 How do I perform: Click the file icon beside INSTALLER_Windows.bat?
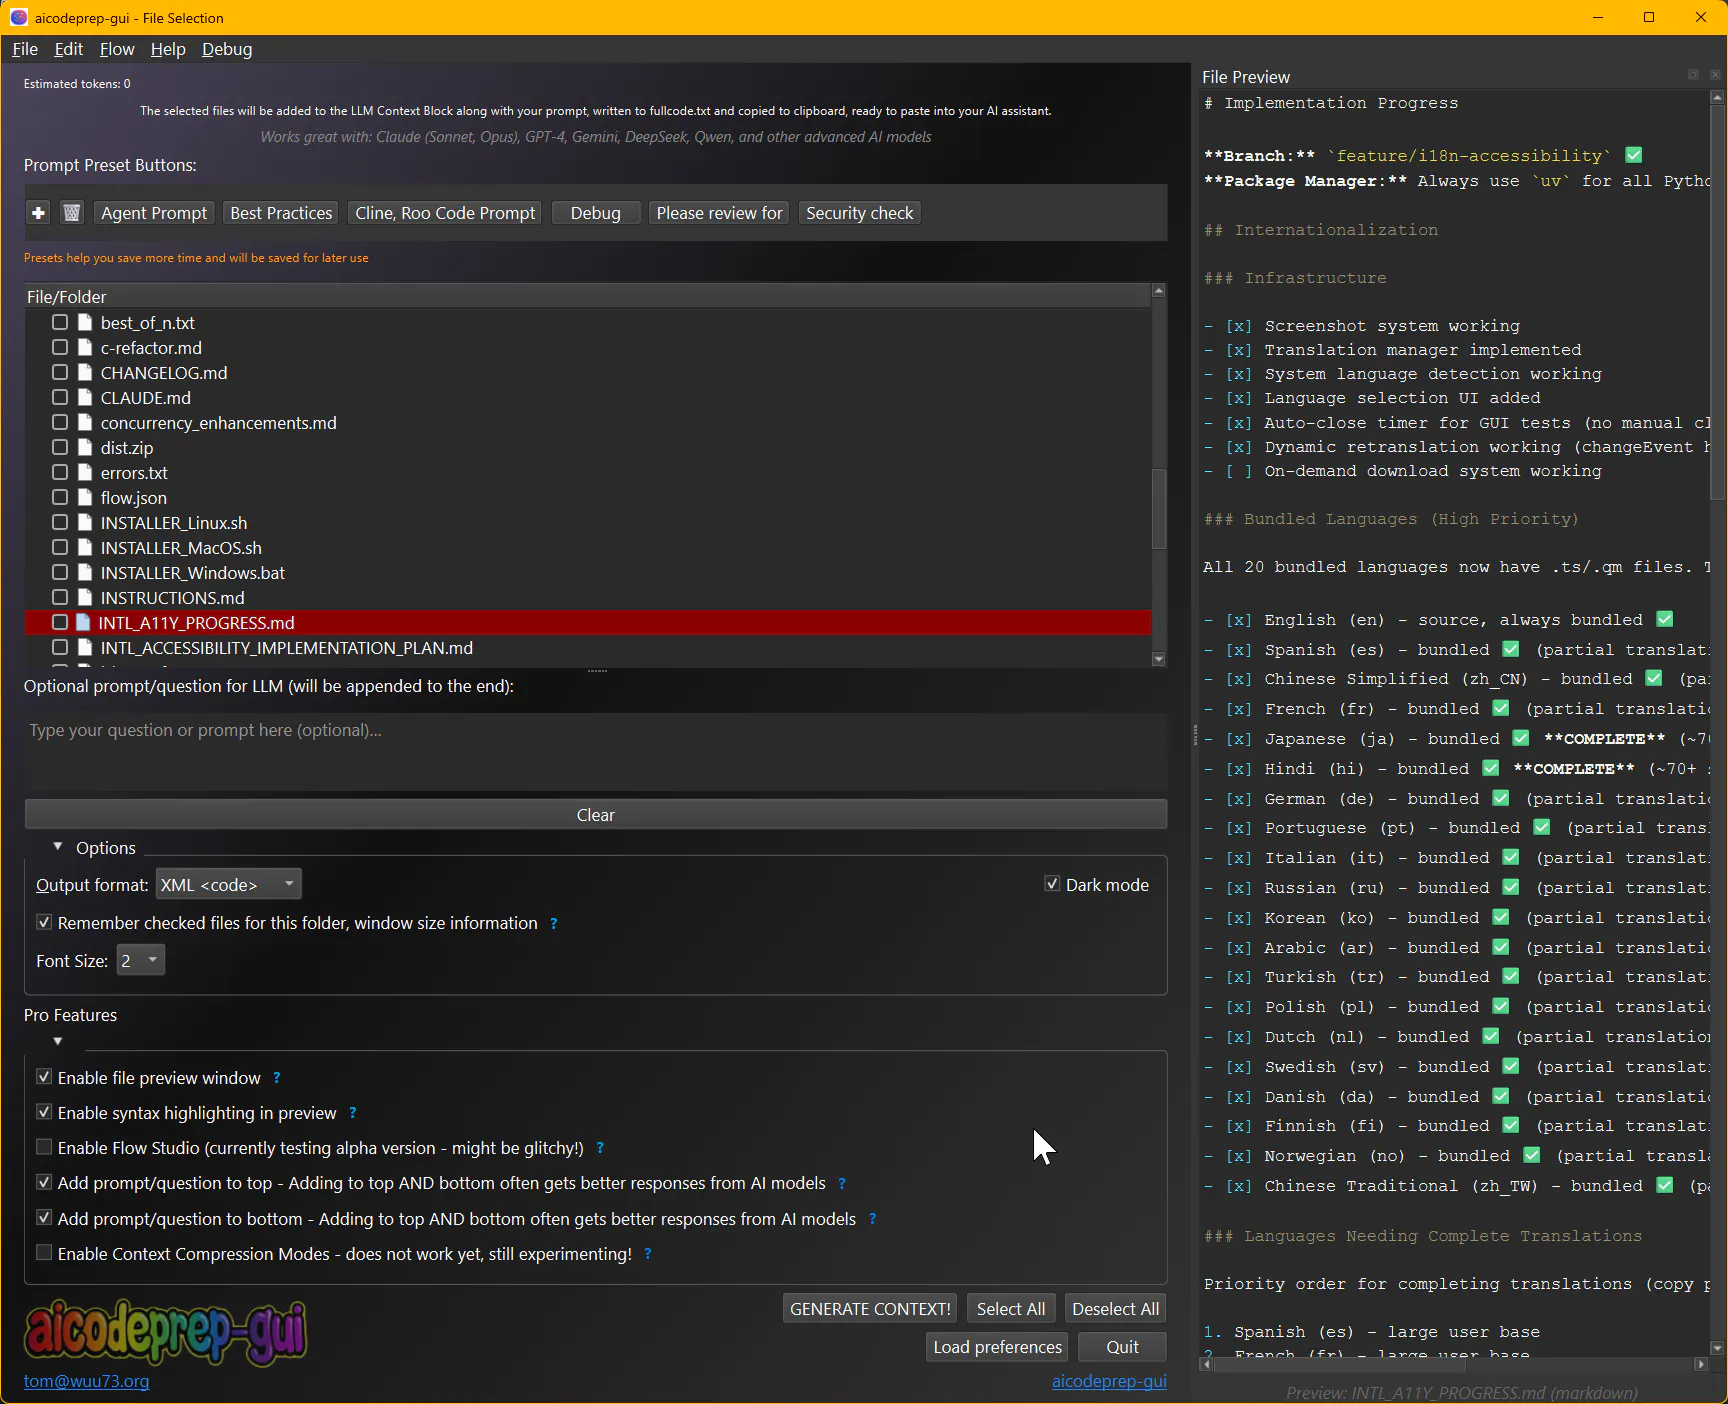pyautogui.click(x=85, y=573)
